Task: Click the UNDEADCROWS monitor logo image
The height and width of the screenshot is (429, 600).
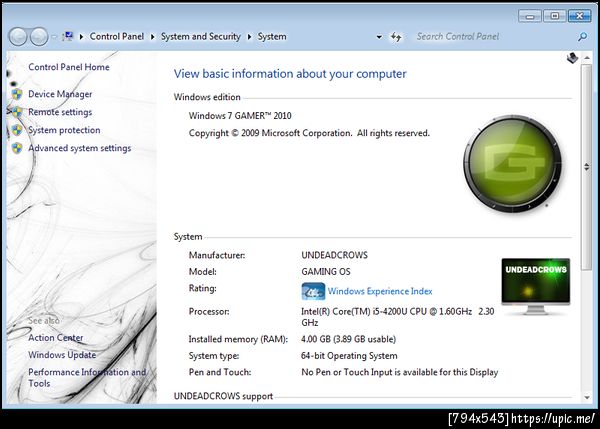Action: 536,286
